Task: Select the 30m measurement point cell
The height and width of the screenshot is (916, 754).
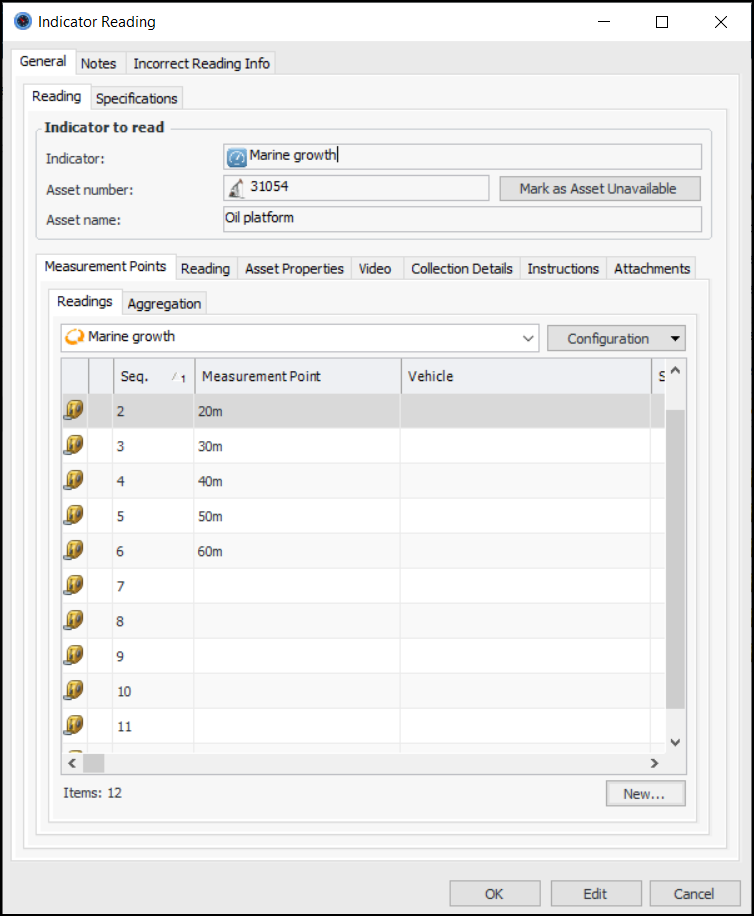Action: point(297,446)
